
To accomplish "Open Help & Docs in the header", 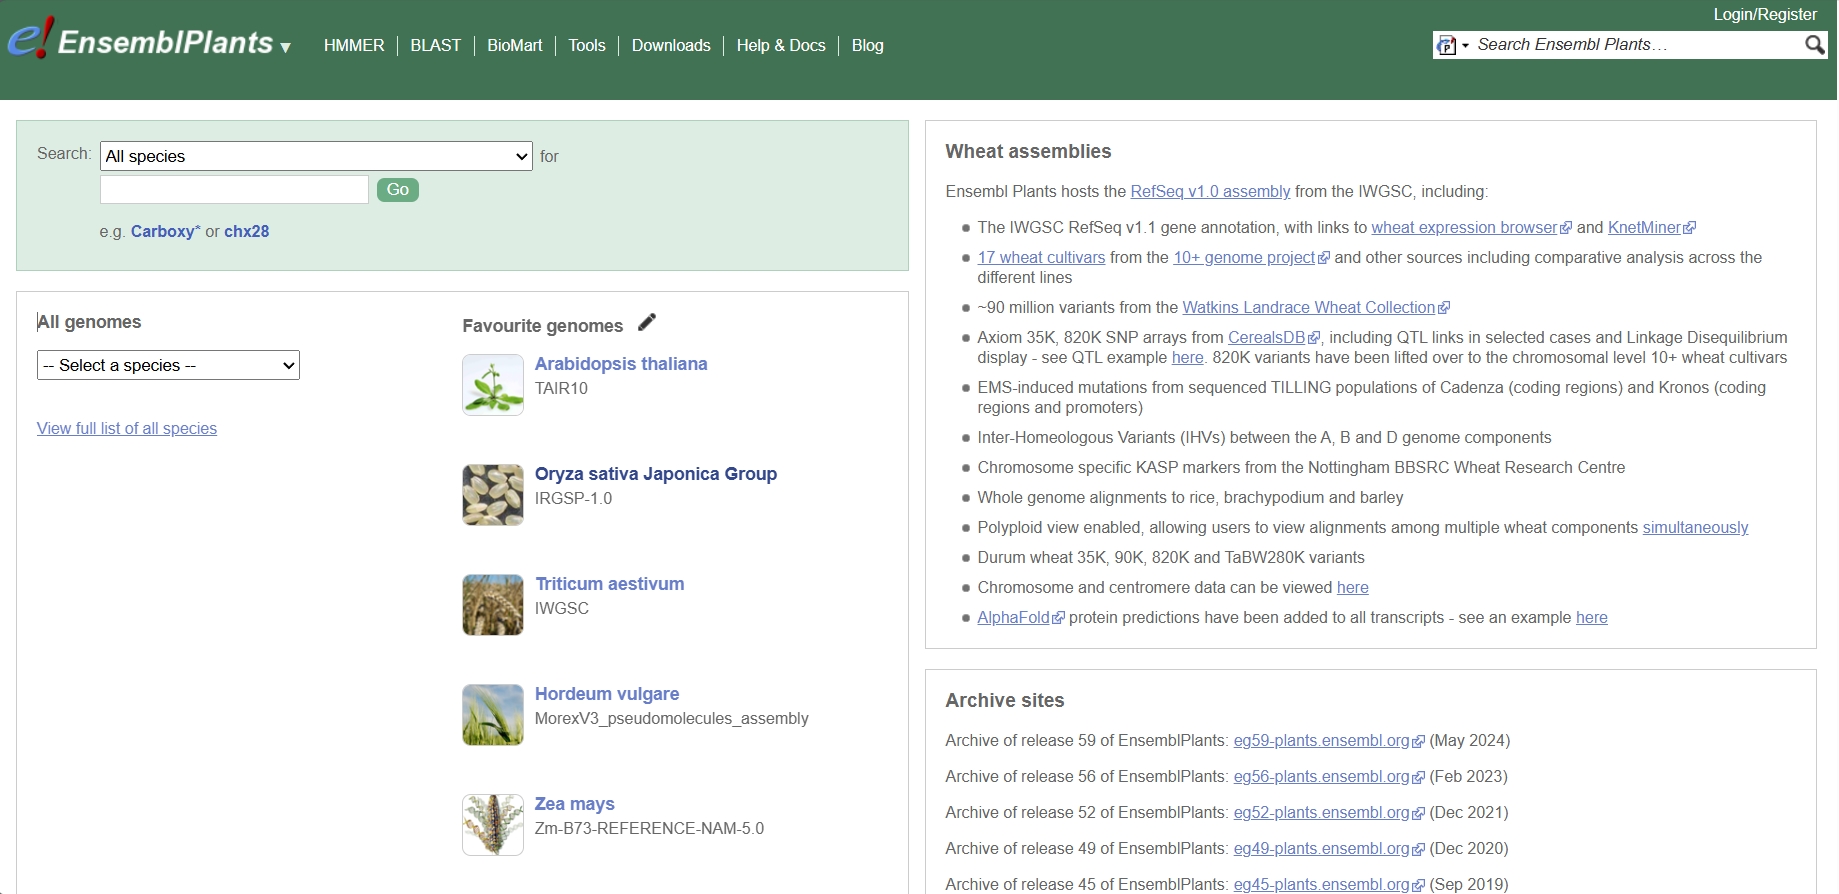I will tap(781, 45).
